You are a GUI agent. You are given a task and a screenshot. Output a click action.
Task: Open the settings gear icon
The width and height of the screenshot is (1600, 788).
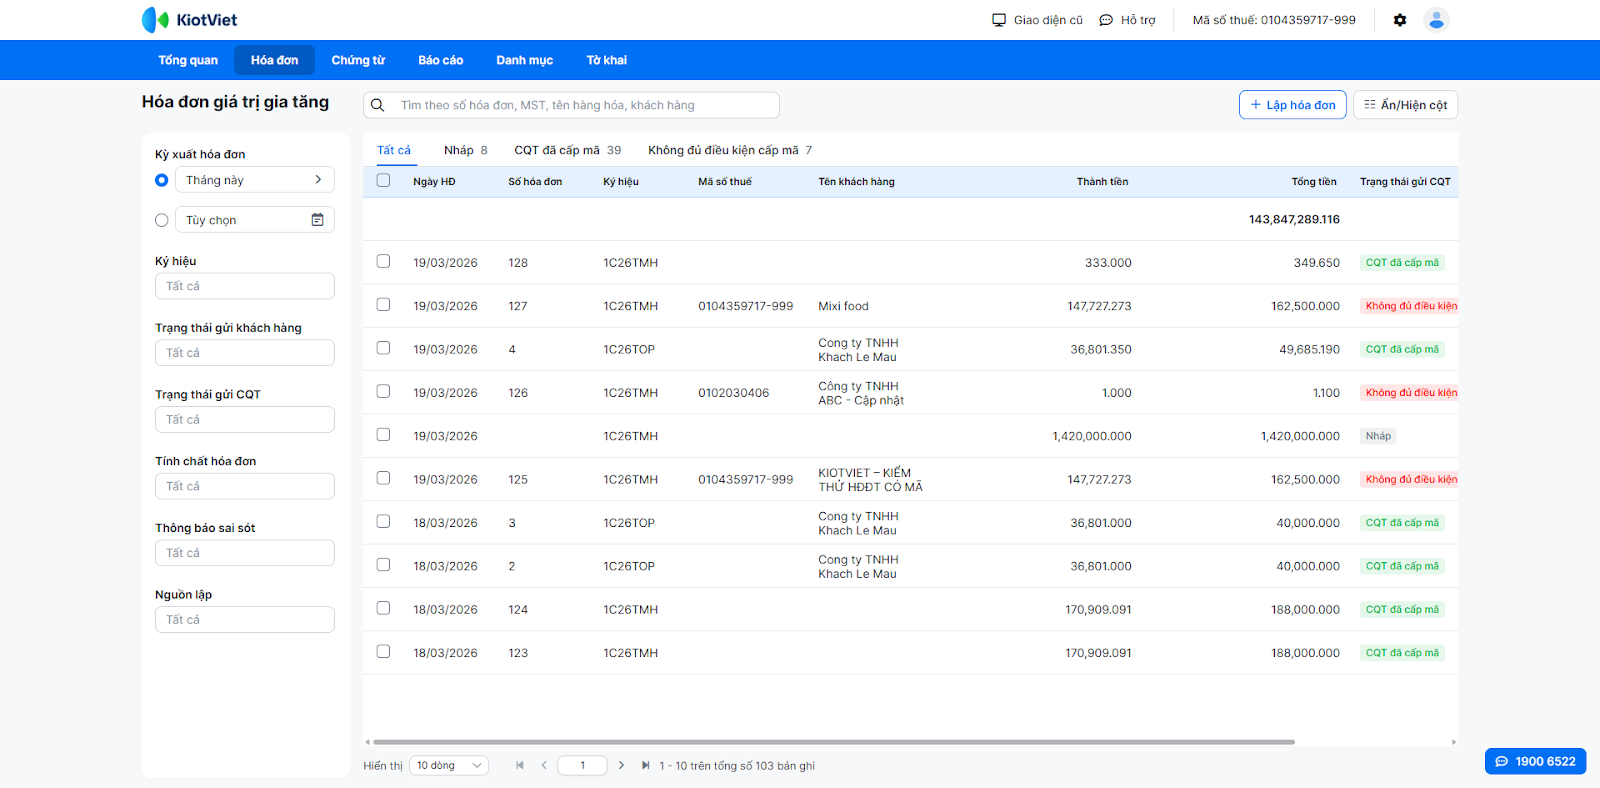click(1400, 20)
